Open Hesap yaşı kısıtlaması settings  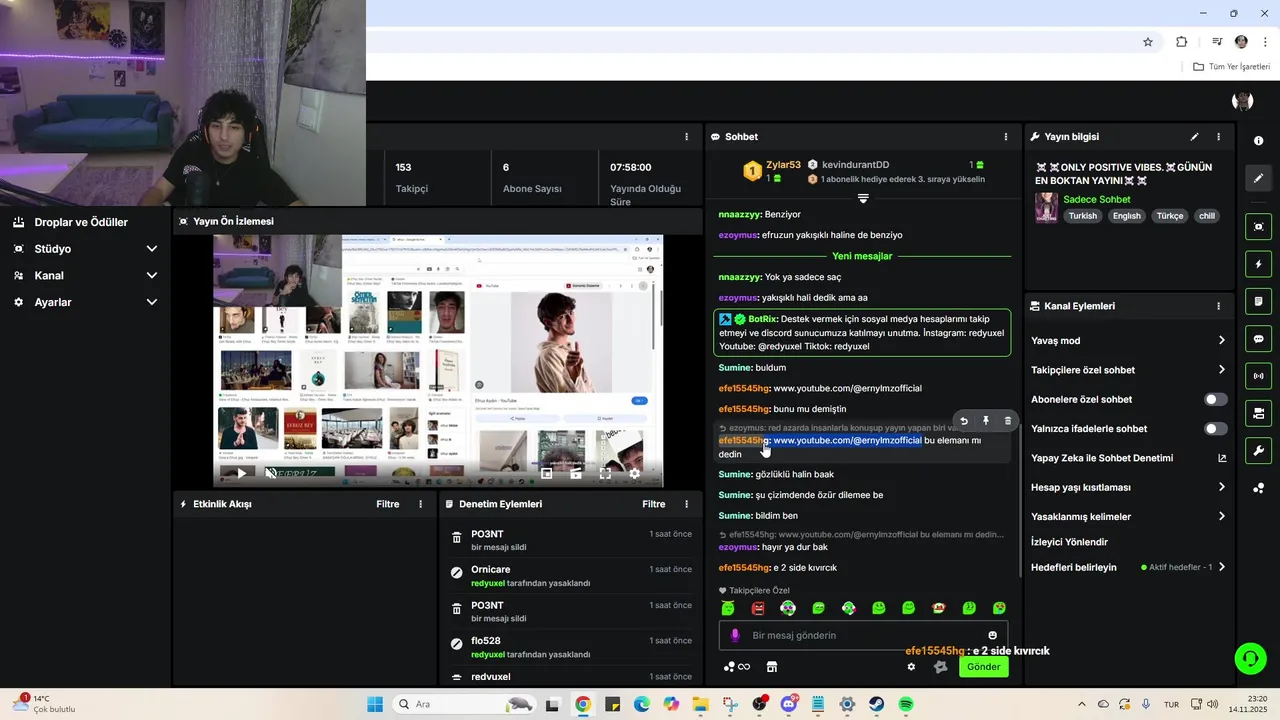tap(1128, 487)
